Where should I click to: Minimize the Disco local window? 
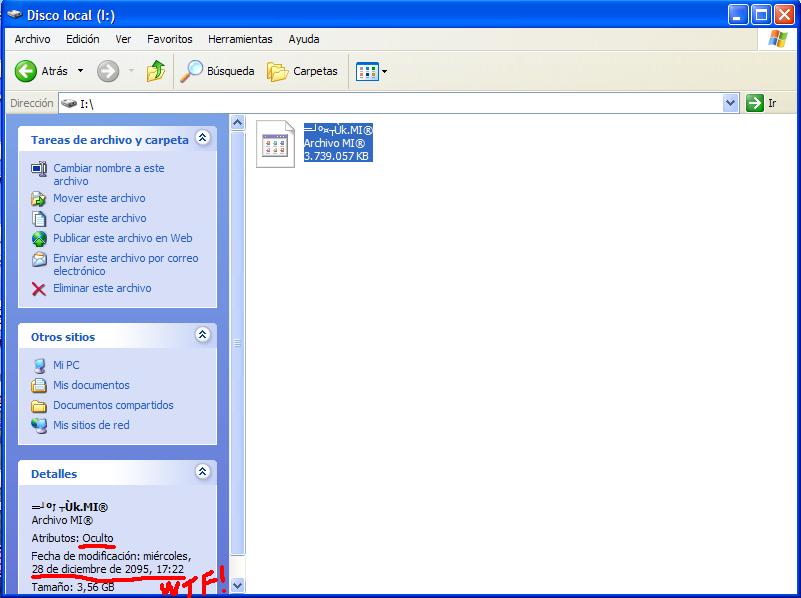coord(737,15)
